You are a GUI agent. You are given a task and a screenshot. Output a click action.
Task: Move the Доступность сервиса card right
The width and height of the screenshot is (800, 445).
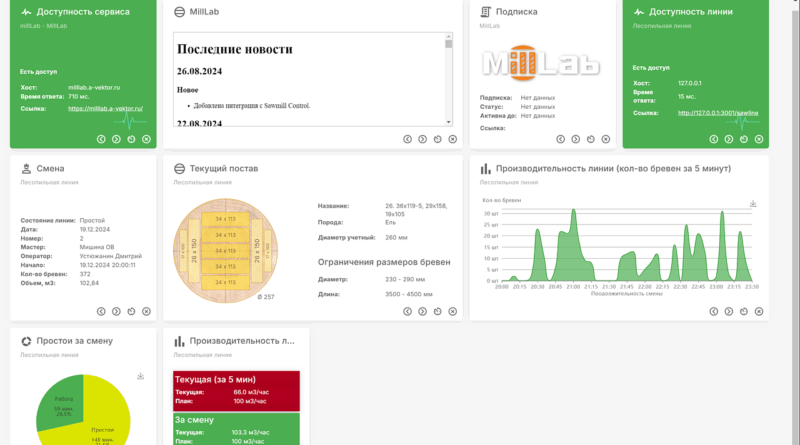point(116,139)
